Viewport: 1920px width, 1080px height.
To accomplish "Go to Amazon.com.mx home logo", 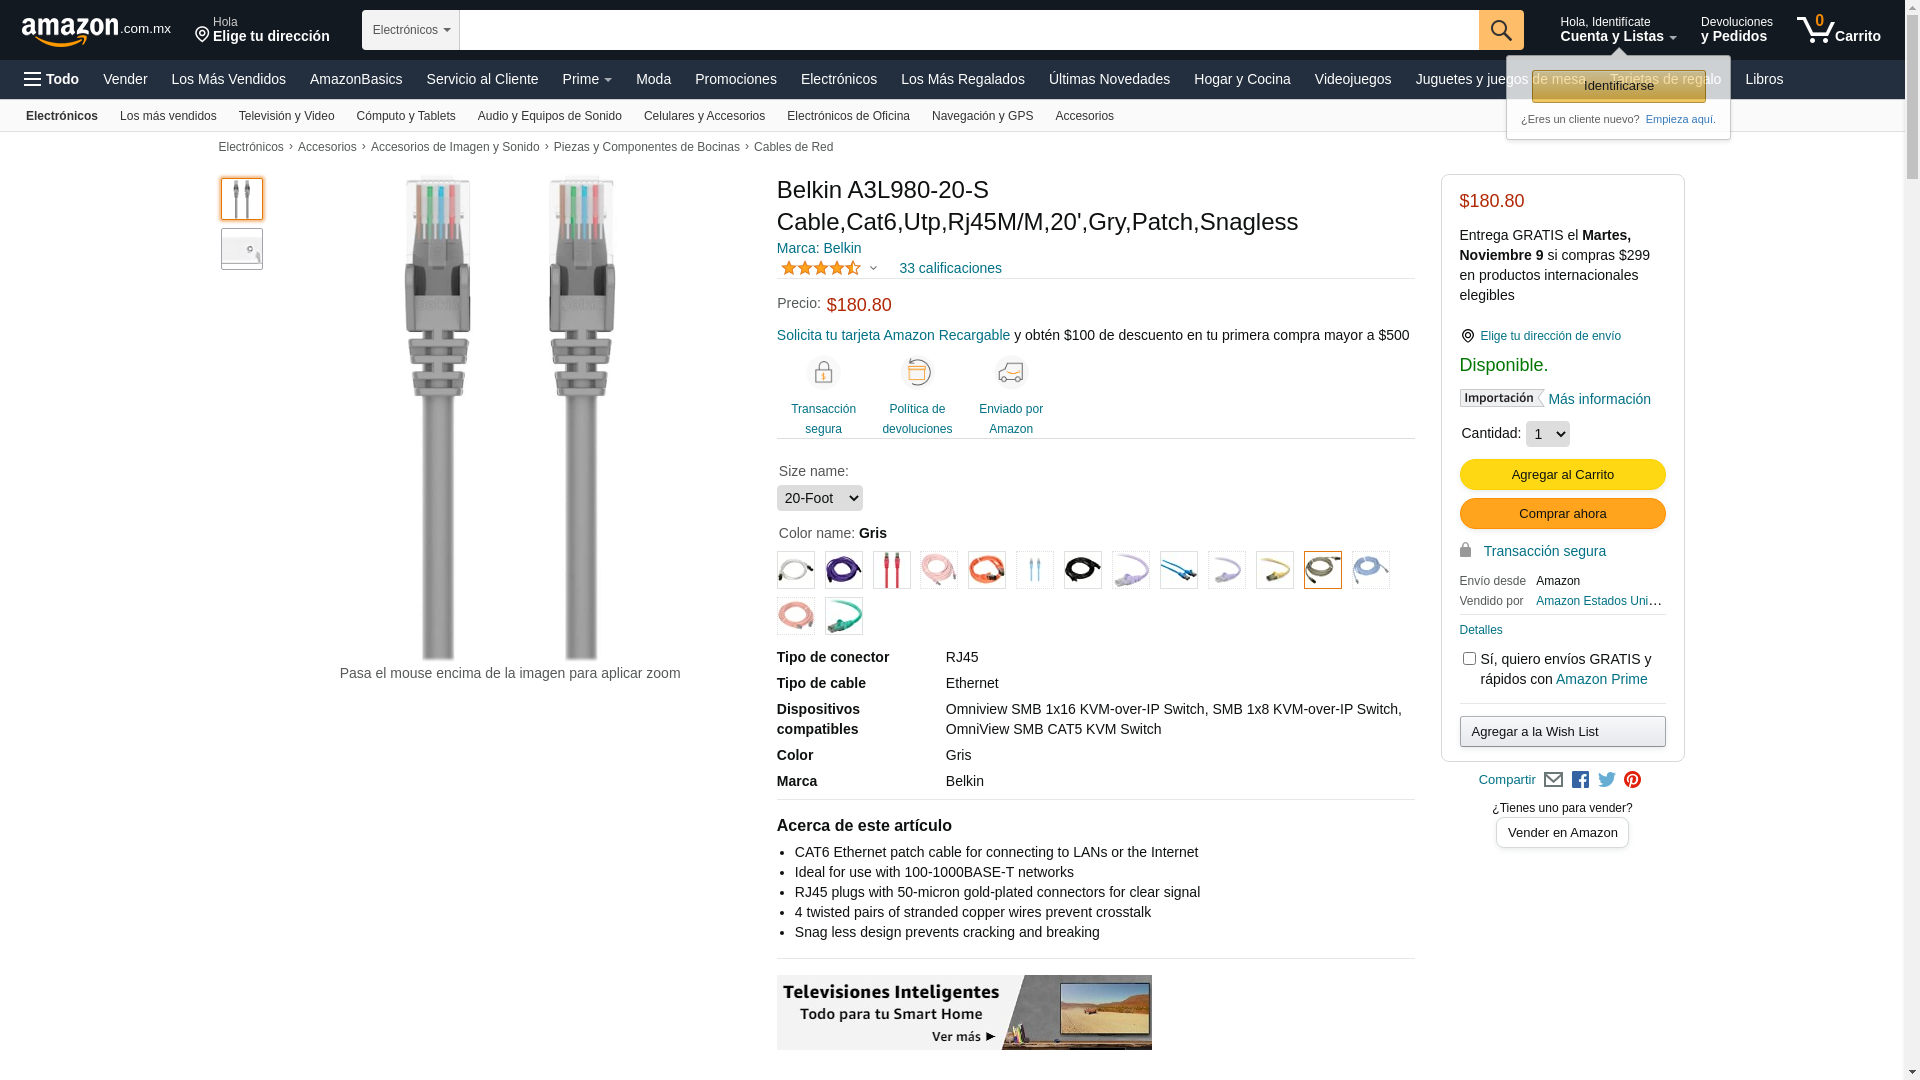I will pyautogui.click(x=96, y=30).
